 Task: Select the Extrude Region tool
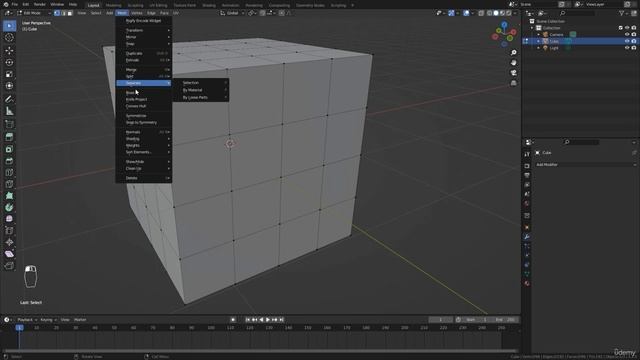point(9,137)
